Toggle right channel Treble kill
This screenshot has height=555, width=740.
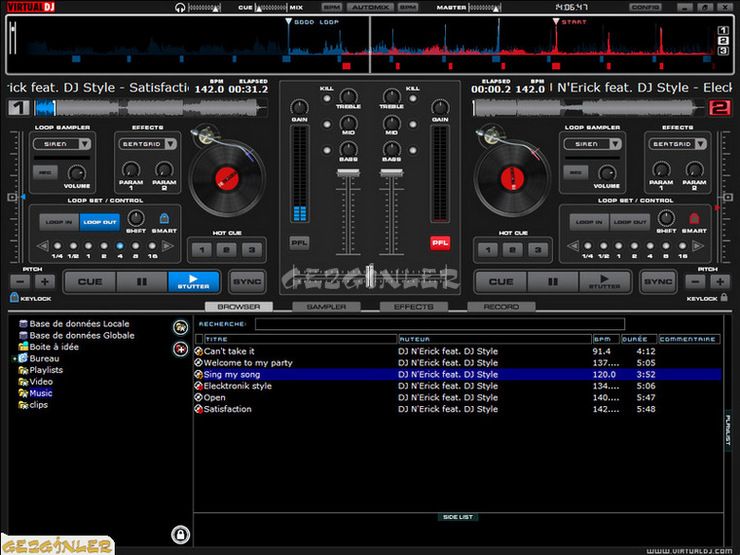point(412,99)
